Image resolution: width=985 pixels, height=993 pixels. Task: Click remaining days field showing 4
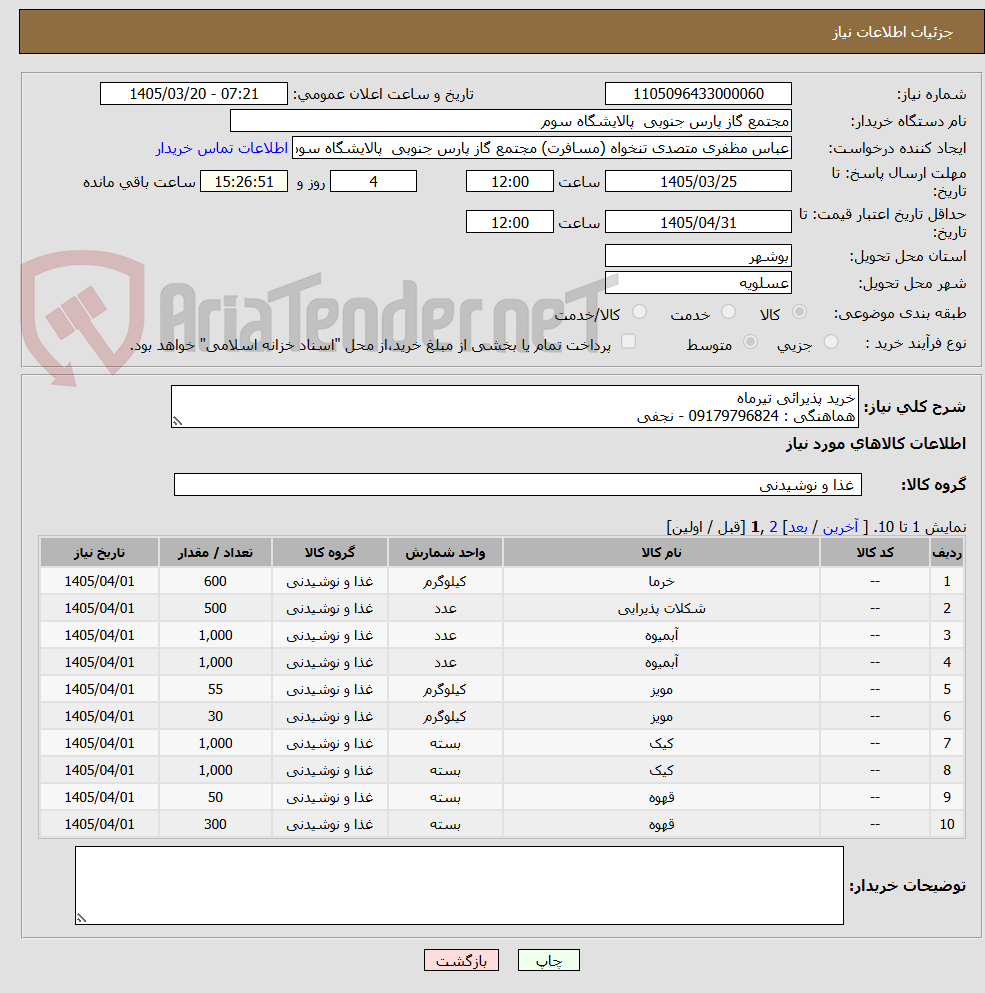pos(374,182)
